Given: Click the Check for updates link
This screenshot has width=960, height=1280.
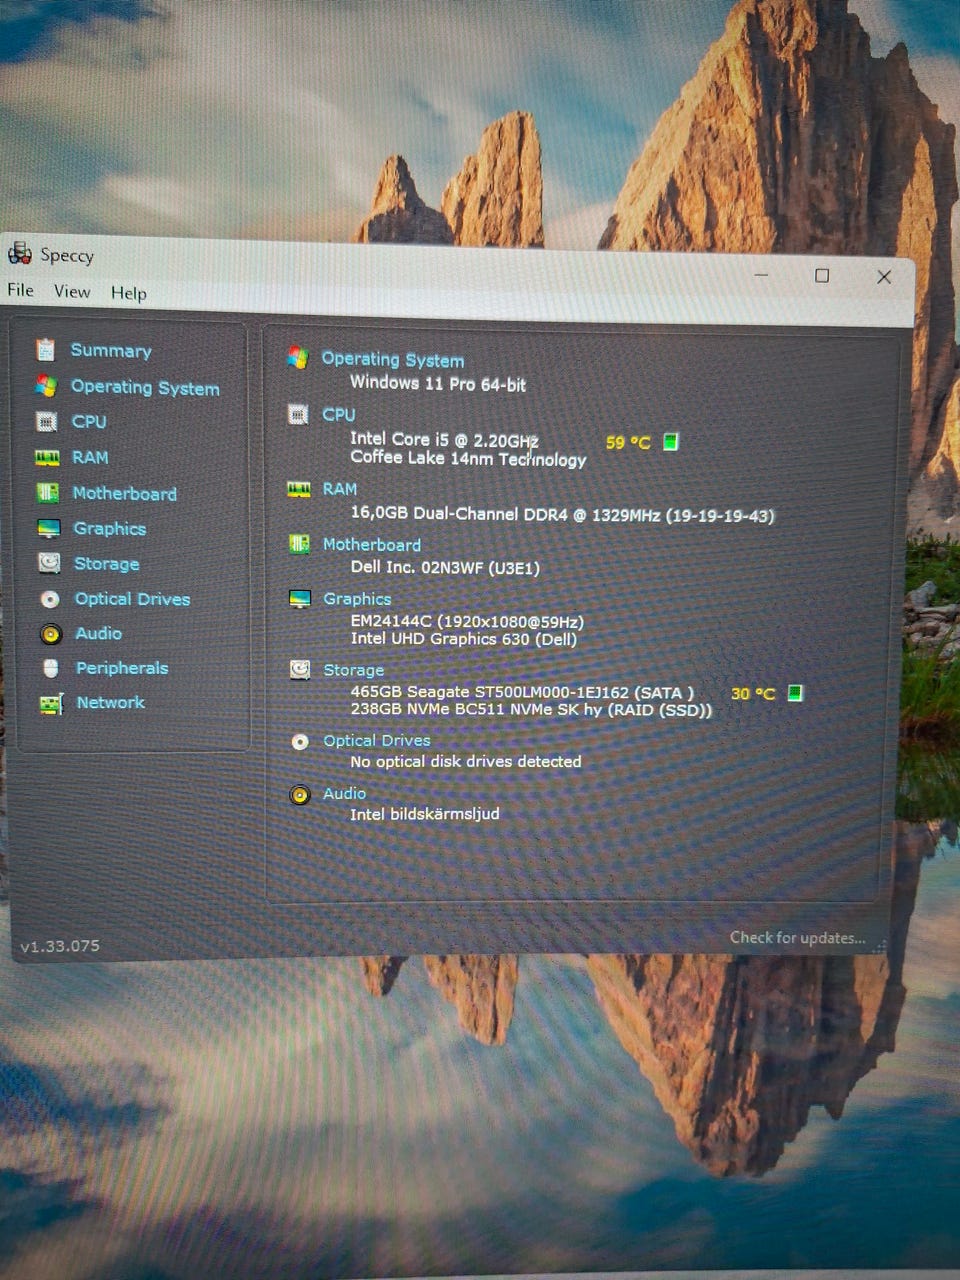Looking at the screenshot, I should 797,938.
